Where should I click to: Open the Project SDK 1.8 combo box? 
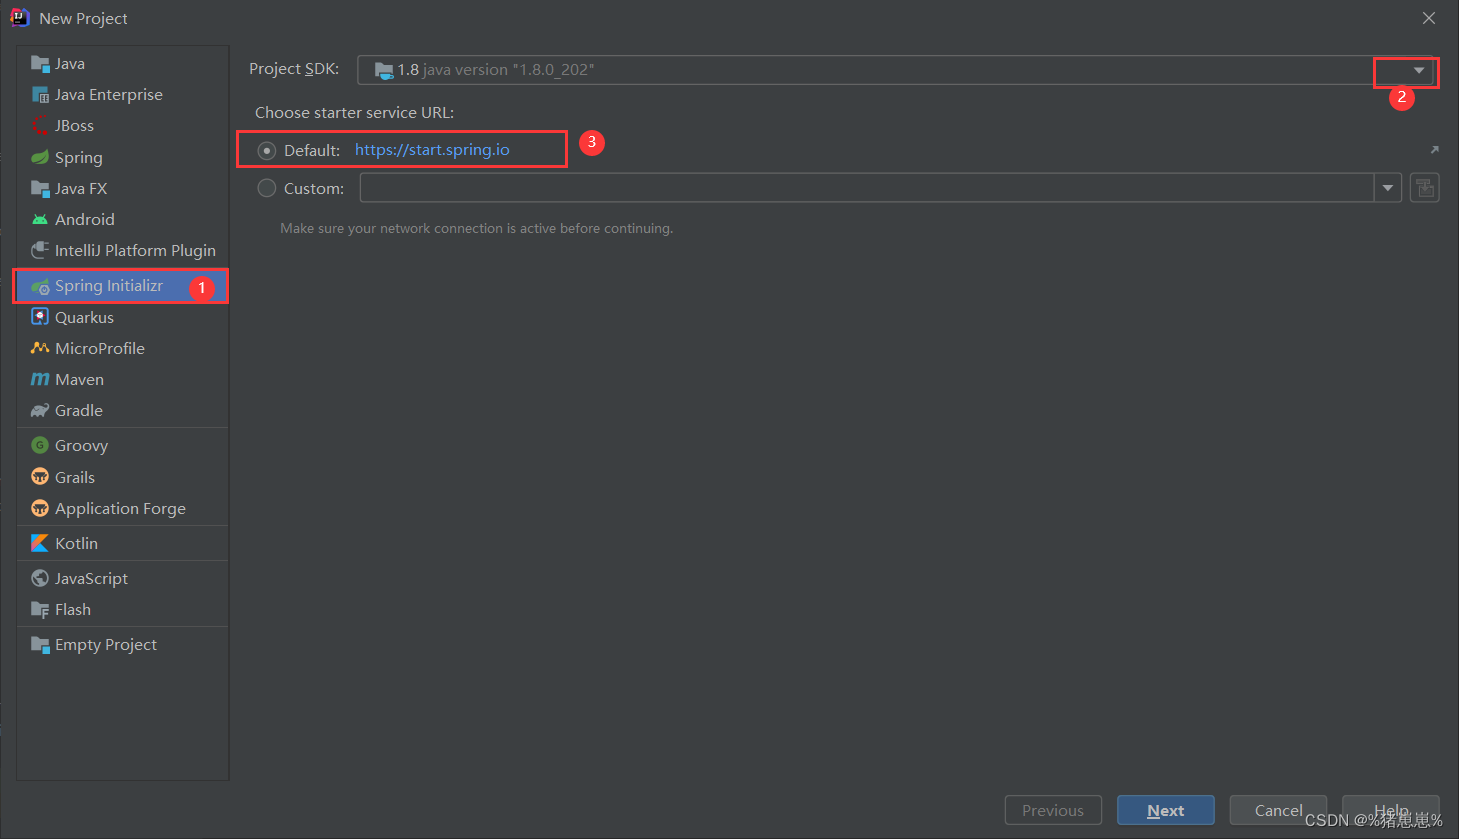(x=895, y=70)
